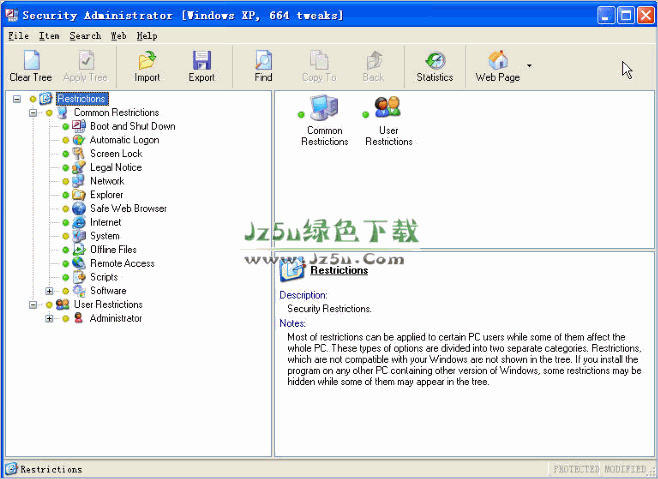
Task: Maximize the Security Administrator window
Action: coord(626,16)
